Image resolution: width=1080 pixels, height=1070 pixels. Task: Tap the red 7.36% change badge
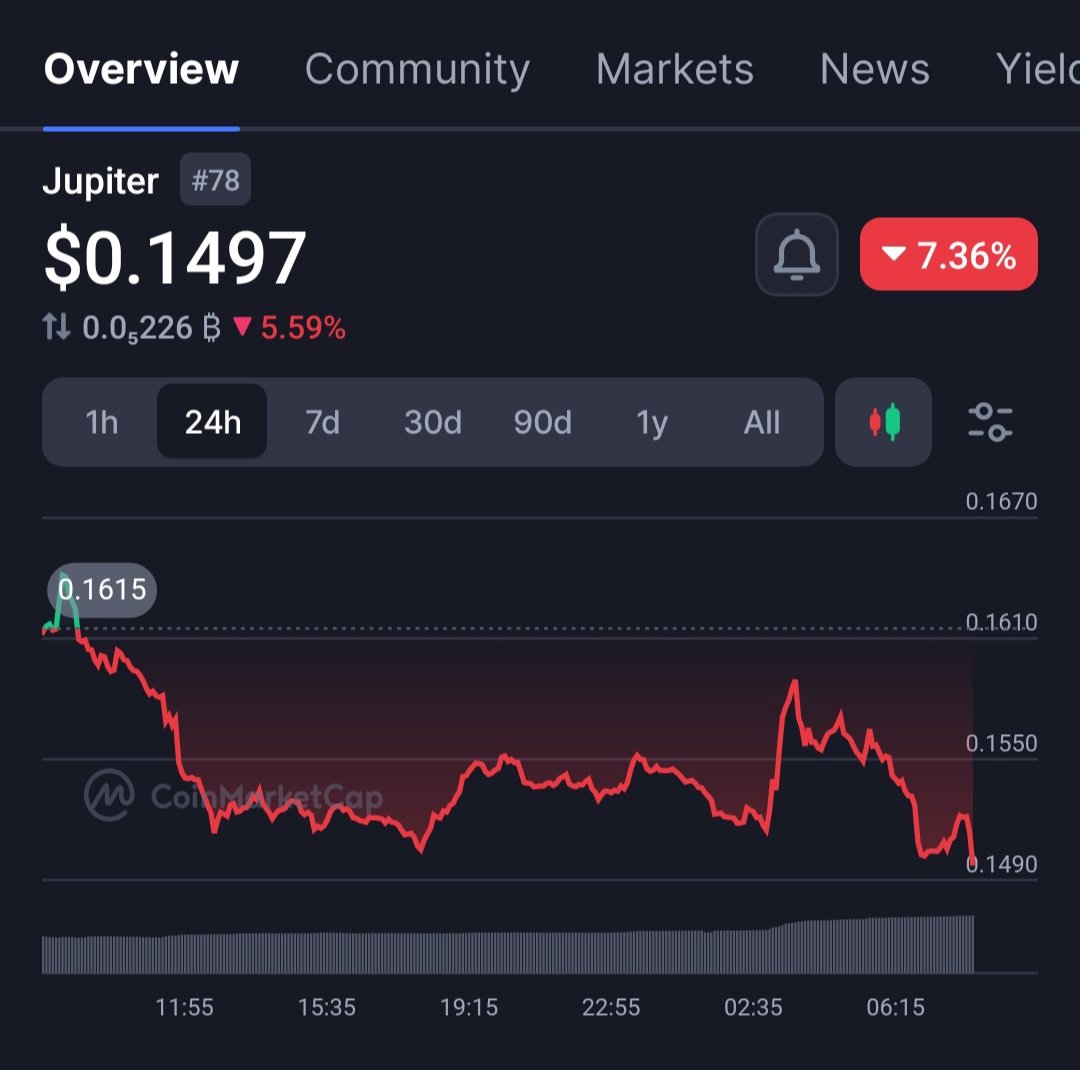pos(948,254)
